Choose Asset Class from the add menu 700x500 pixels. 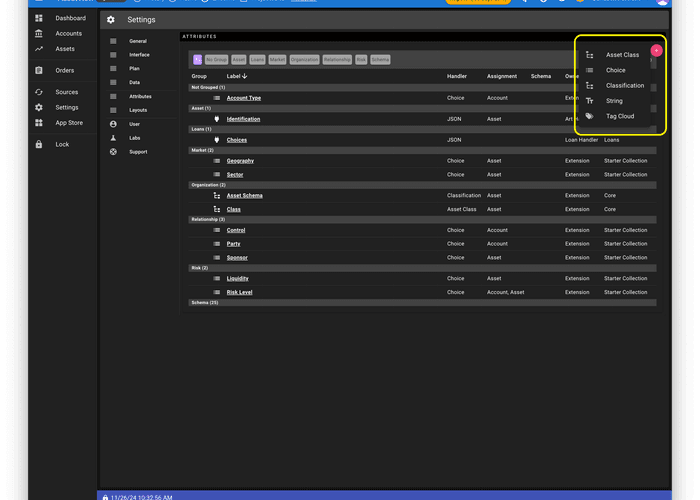coord(622,55)
